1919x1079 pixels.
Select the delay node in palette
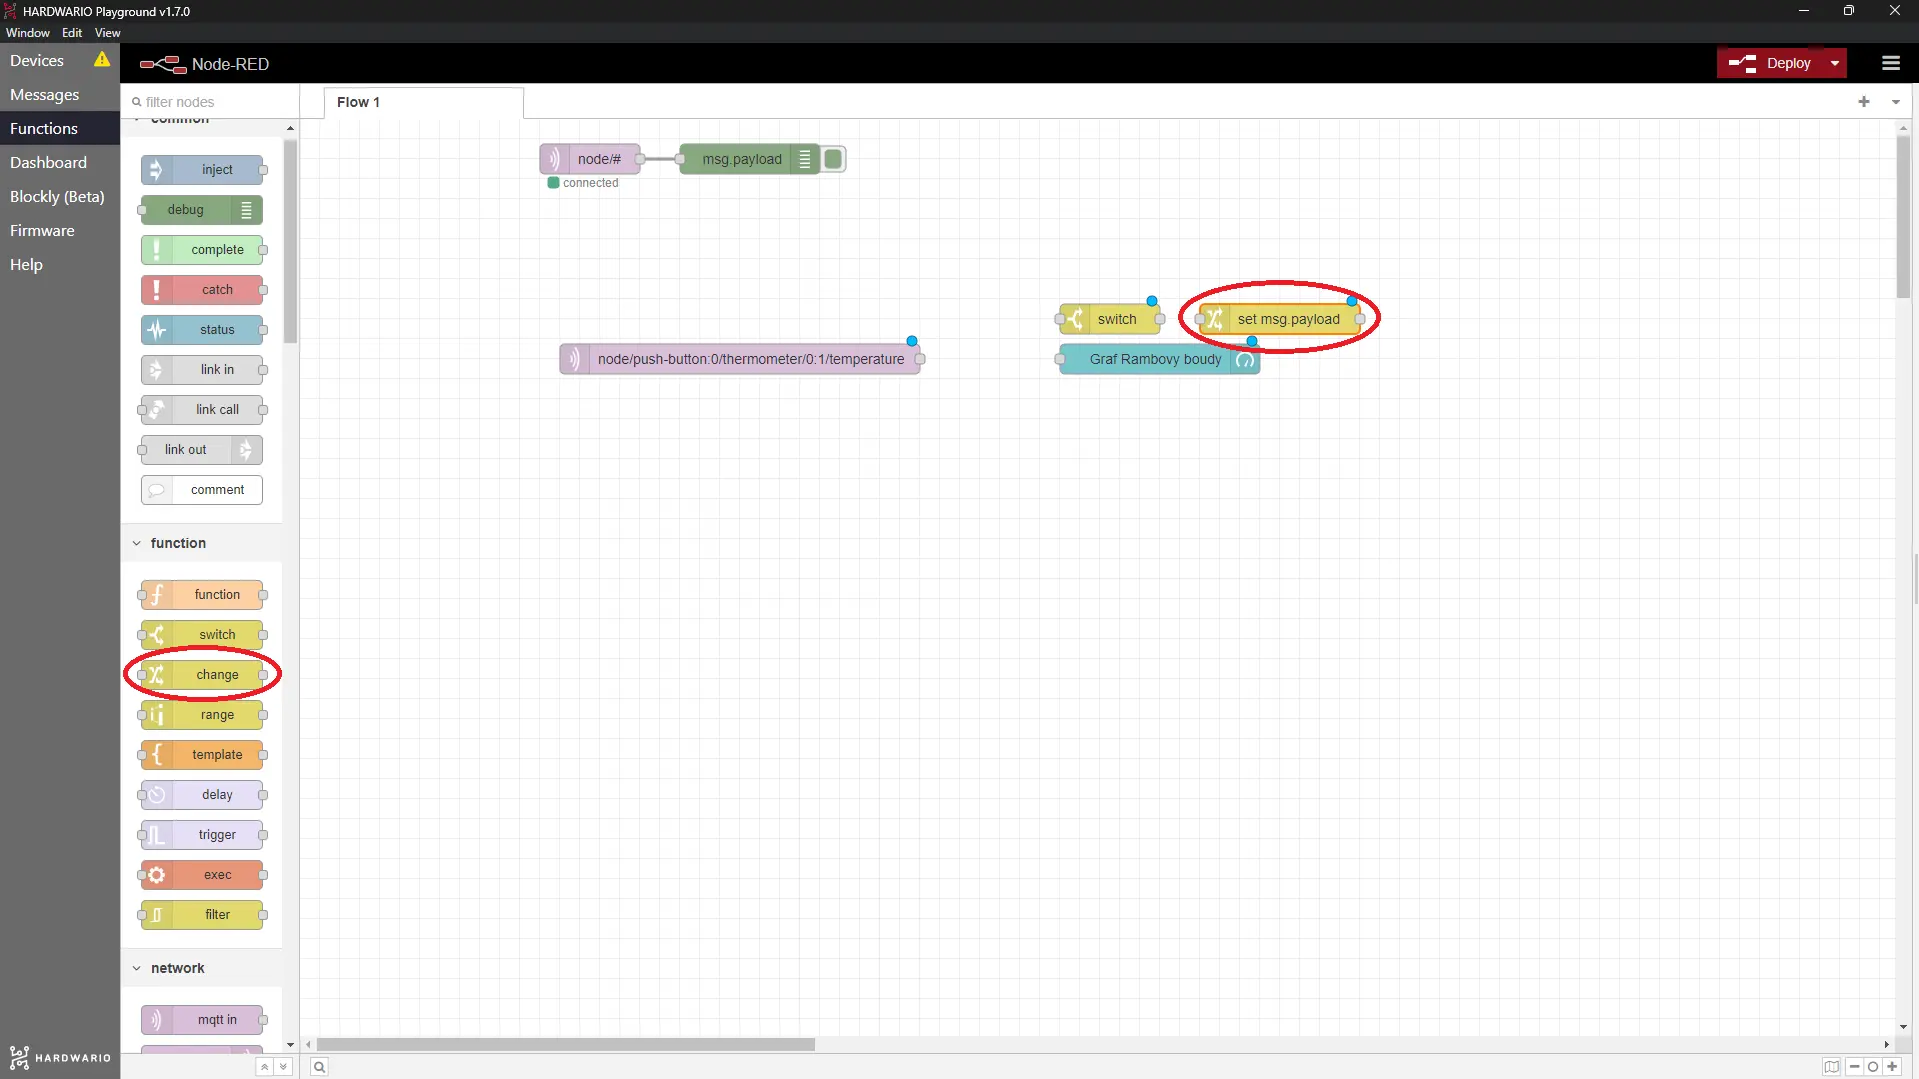(x=202, y=795)
